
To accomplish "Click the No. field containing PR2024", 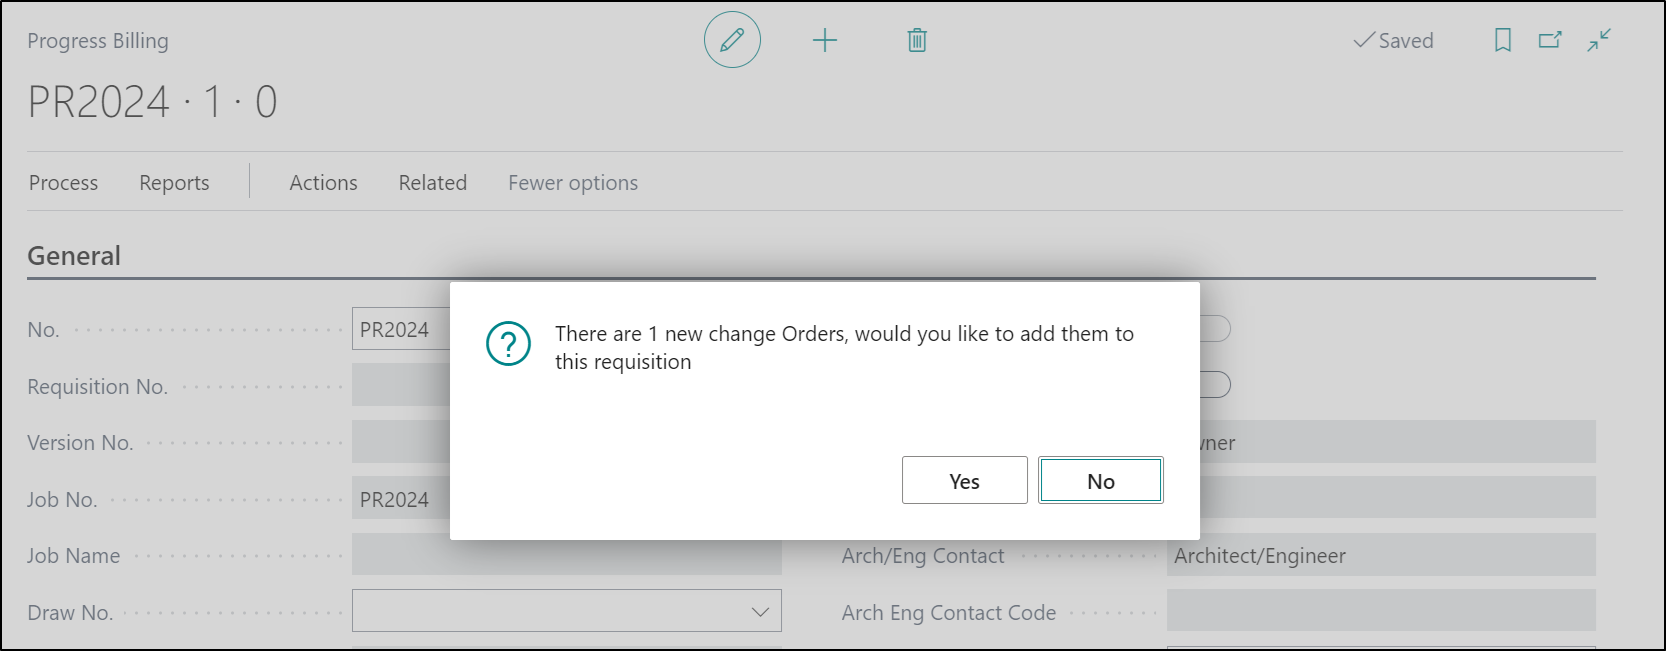I will point(400,330).
